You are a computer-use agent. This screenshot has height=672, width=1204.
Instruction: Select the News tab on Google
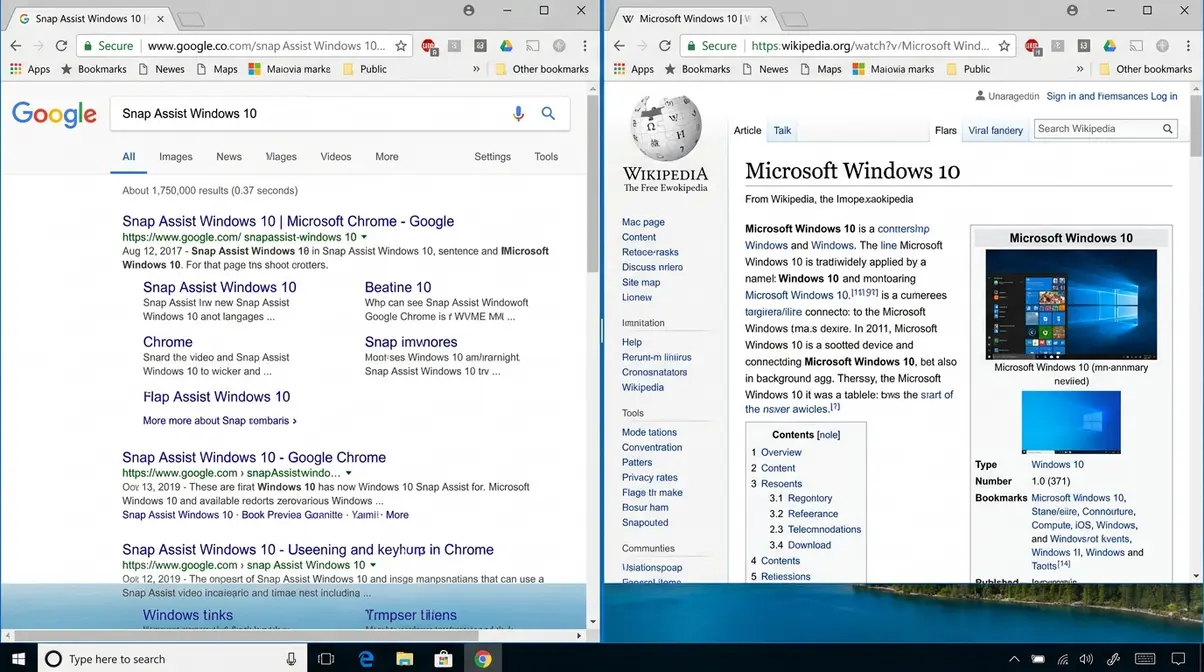229,157
